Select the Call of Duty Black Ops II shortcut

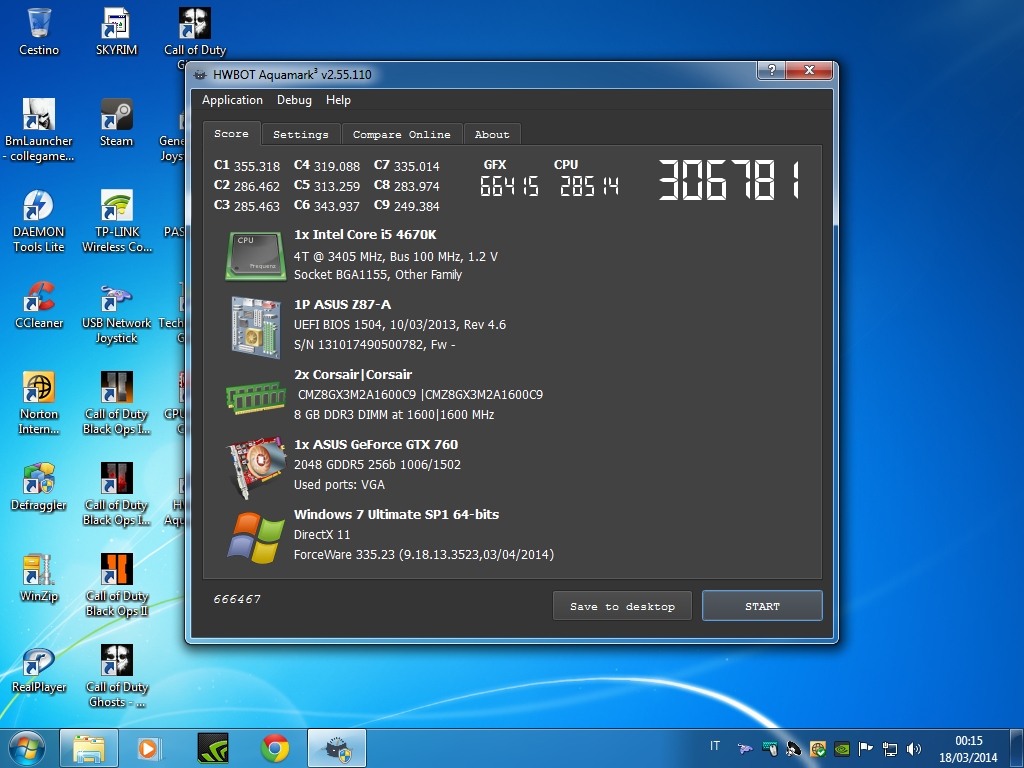click(117, 585)
